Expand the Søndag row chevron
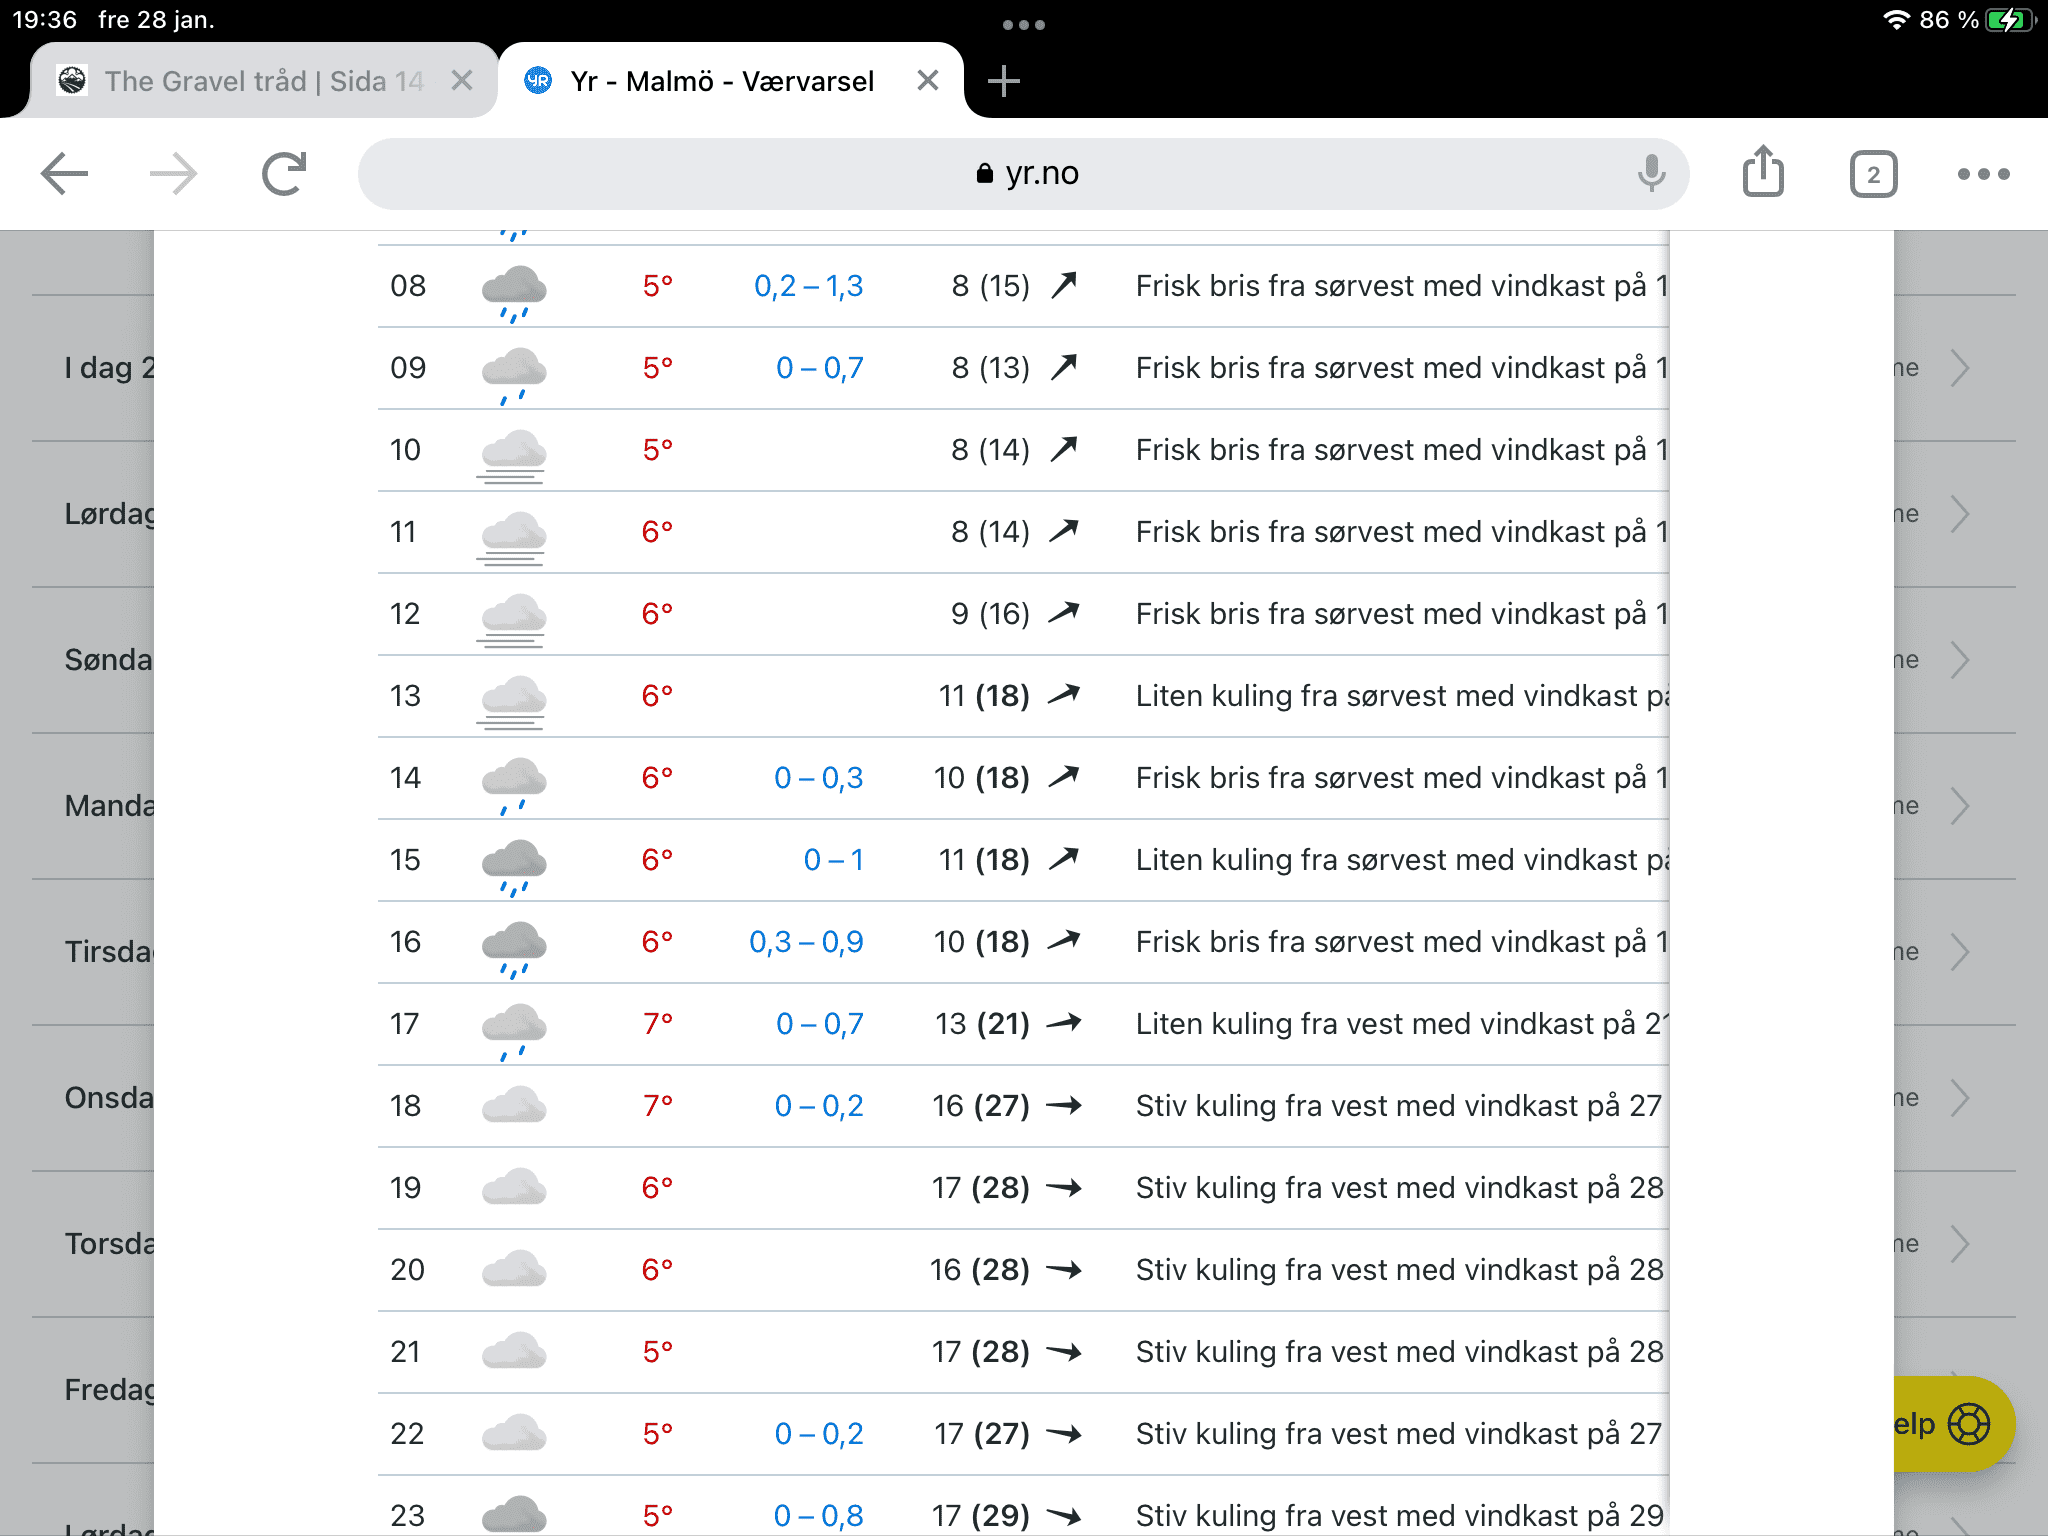This screenshot has width=2048, height=1536. pyautogui.click(x=1959, y=660)
